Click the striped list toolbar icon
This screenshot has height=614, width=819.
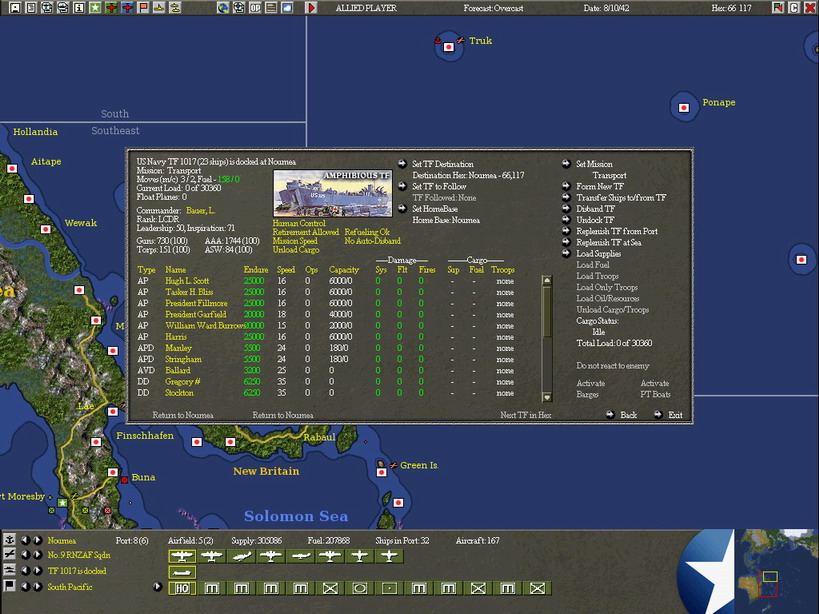coord(271,8)
